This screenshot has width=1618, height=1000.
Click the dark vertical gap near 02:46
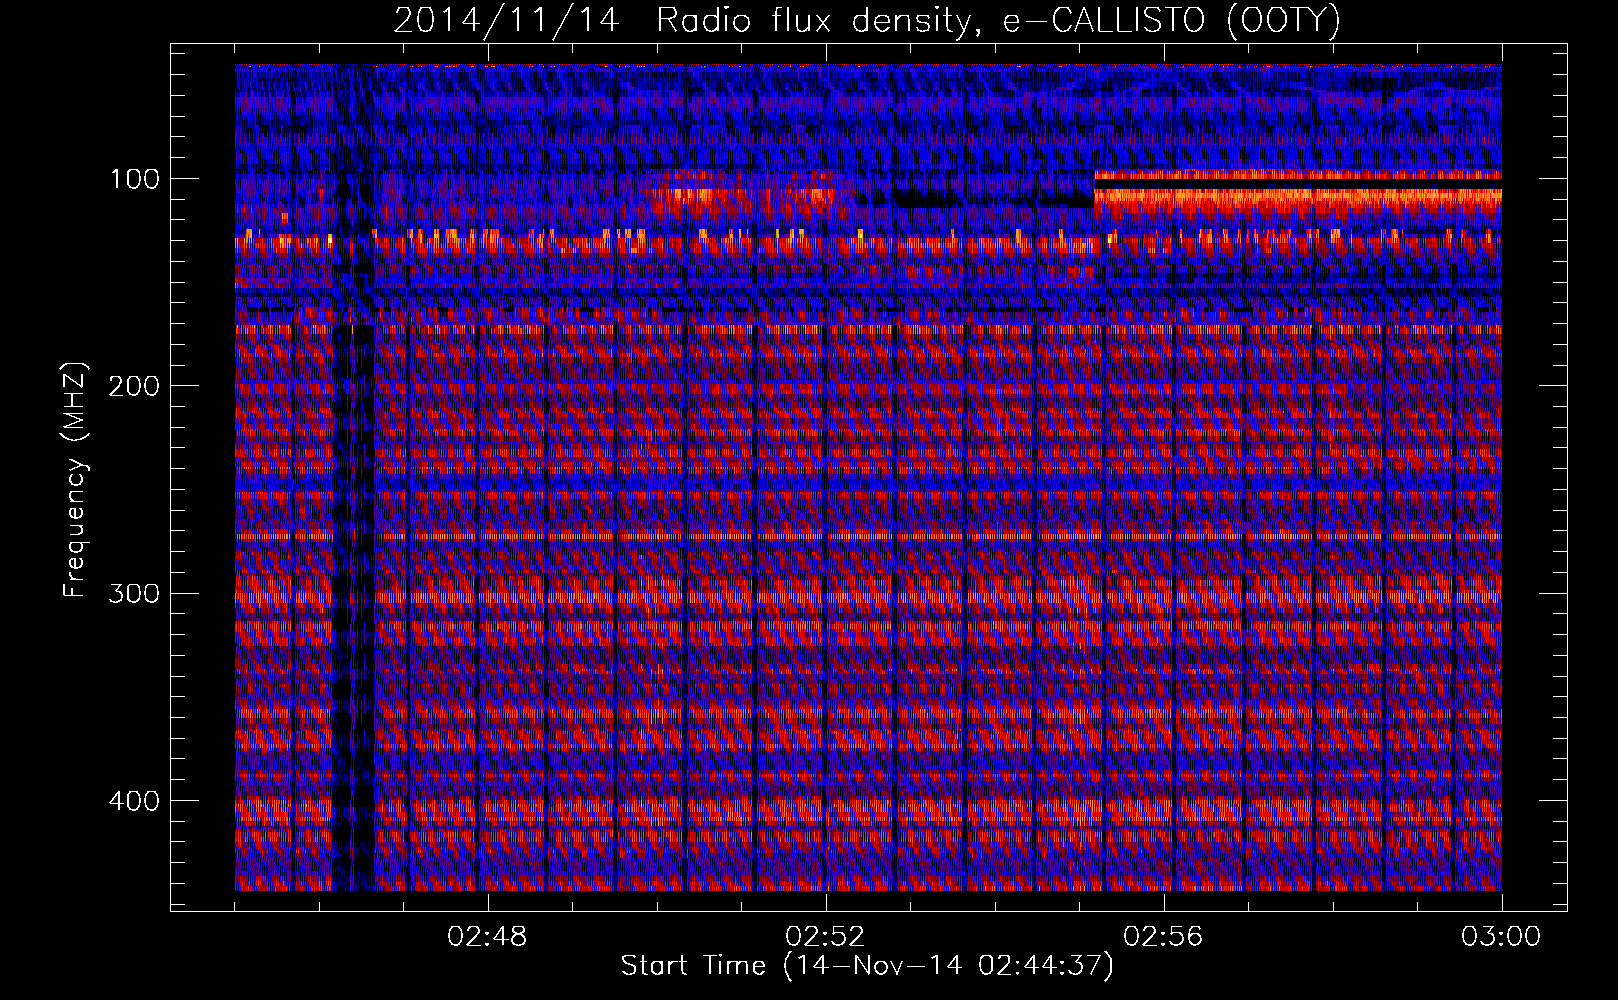pos(353,478)
